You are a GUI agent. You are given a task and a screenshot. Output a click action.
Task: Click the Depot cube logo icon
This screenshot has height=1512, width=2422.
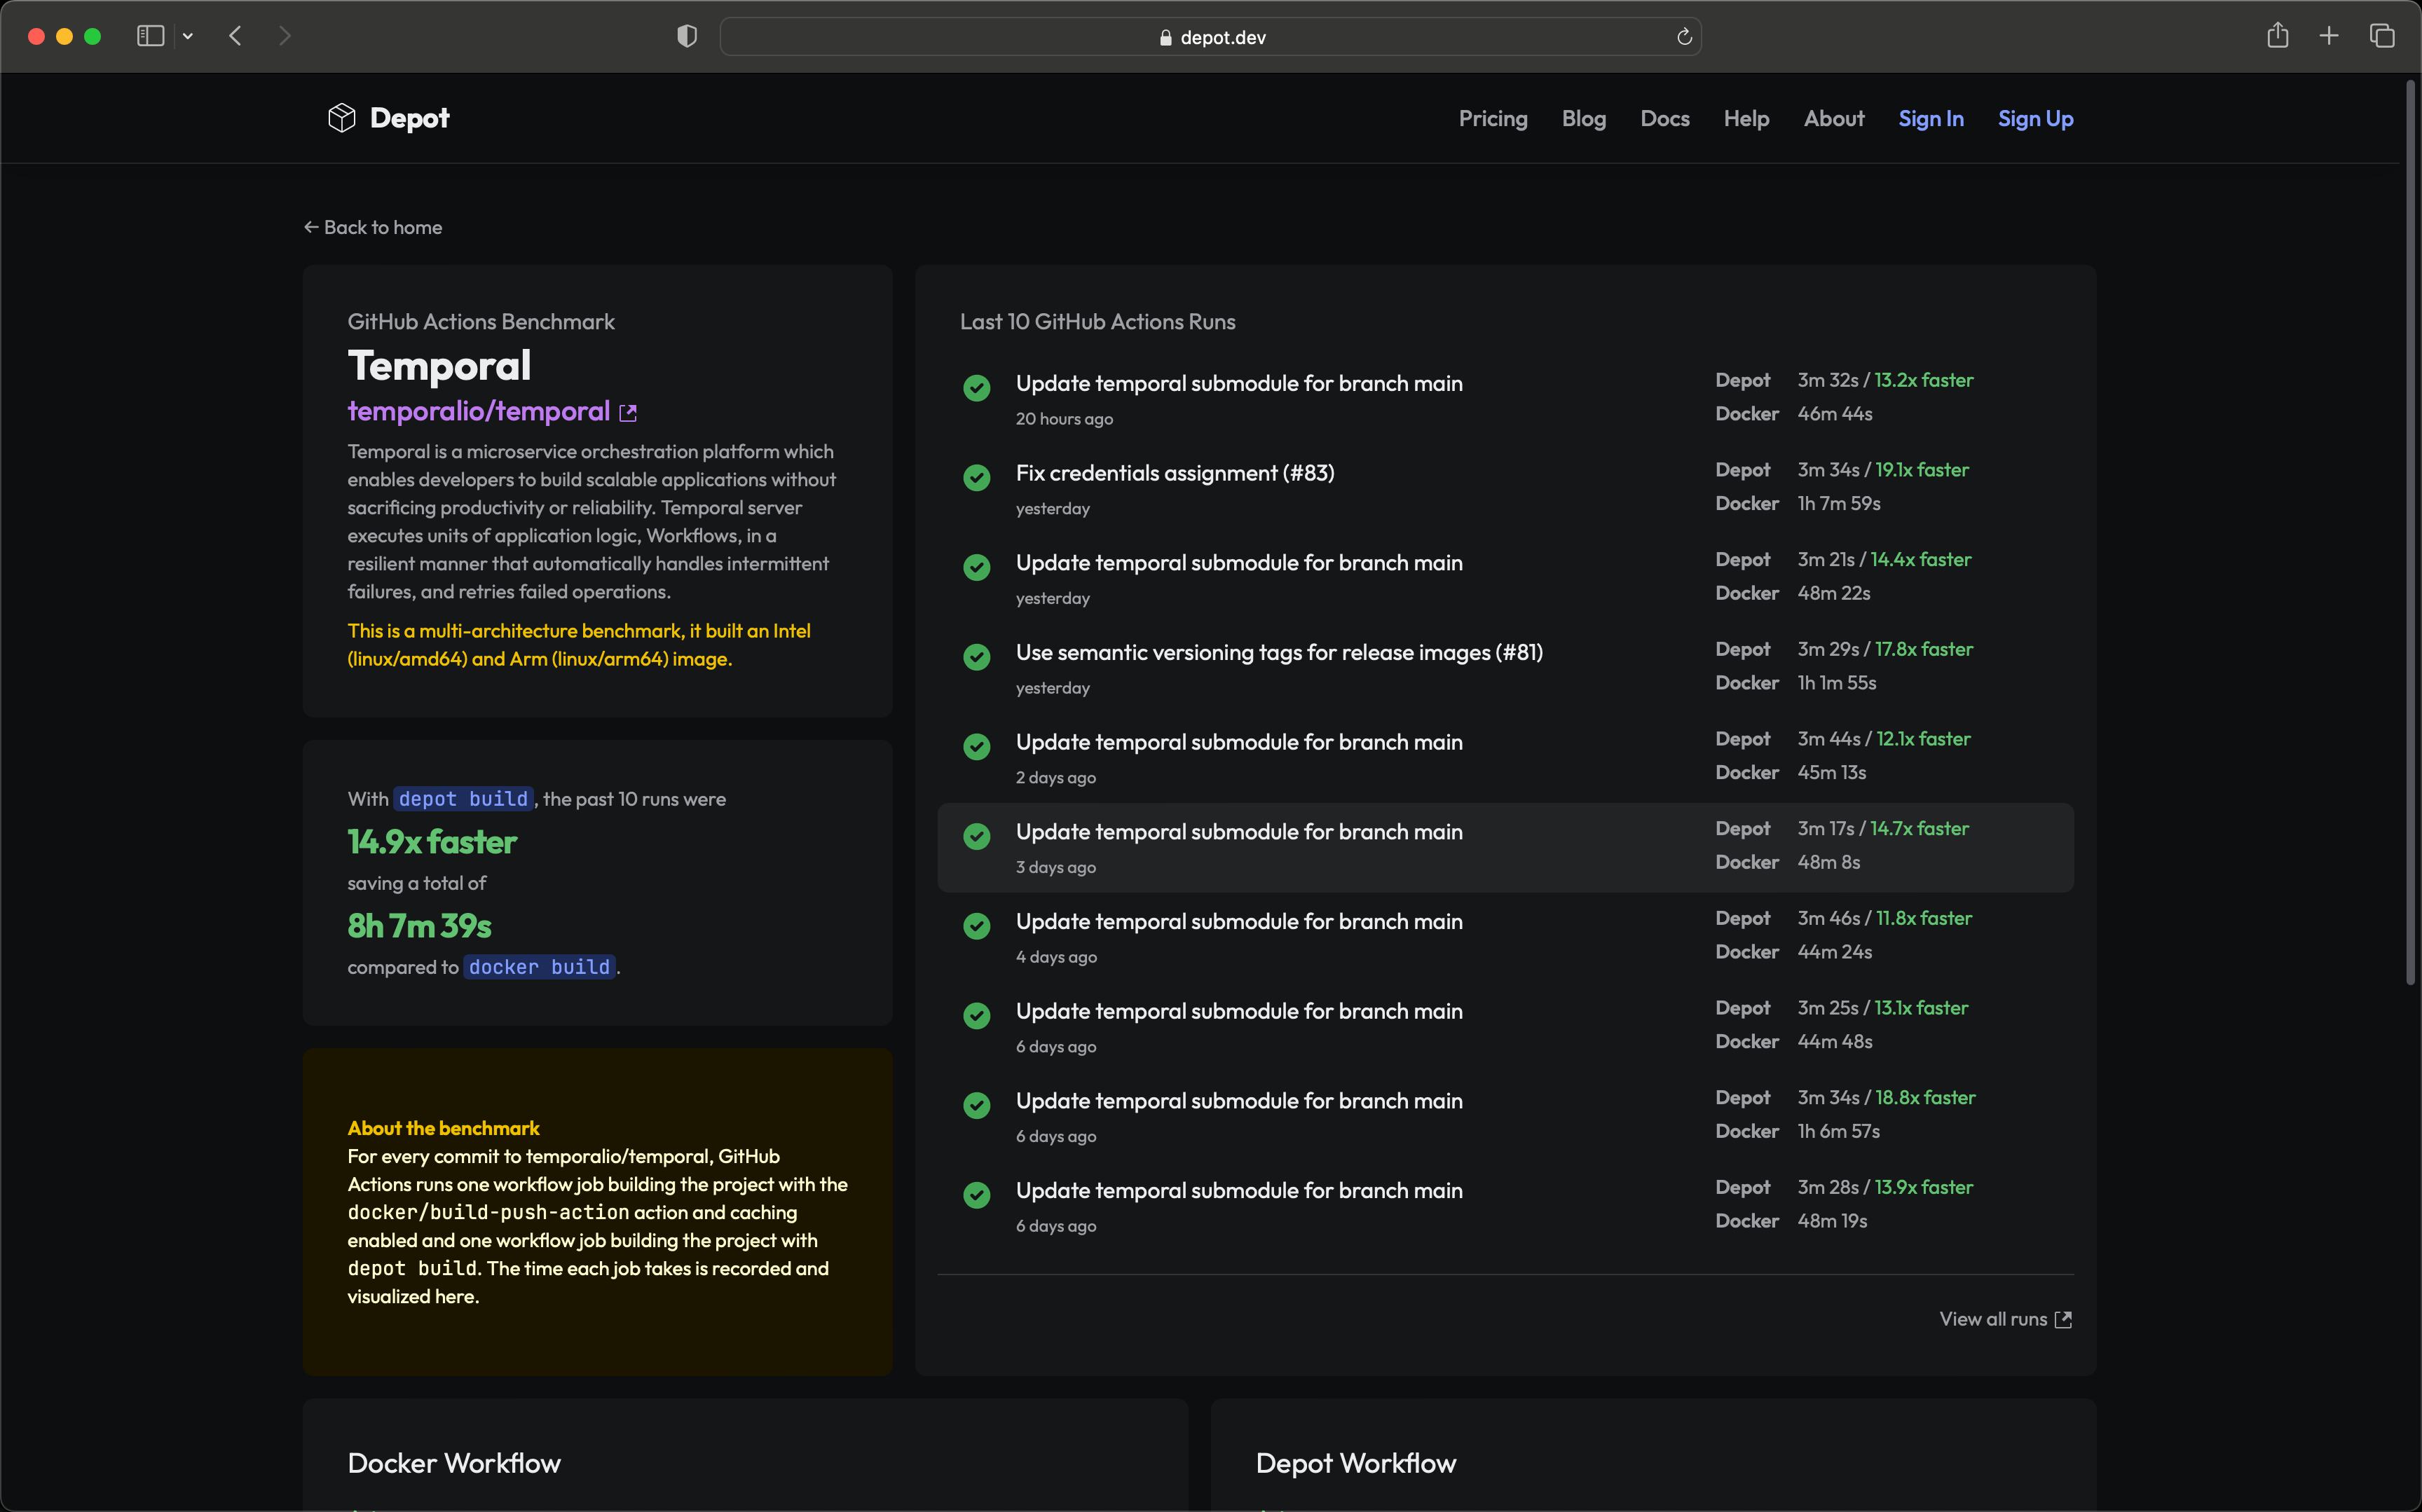341,117
